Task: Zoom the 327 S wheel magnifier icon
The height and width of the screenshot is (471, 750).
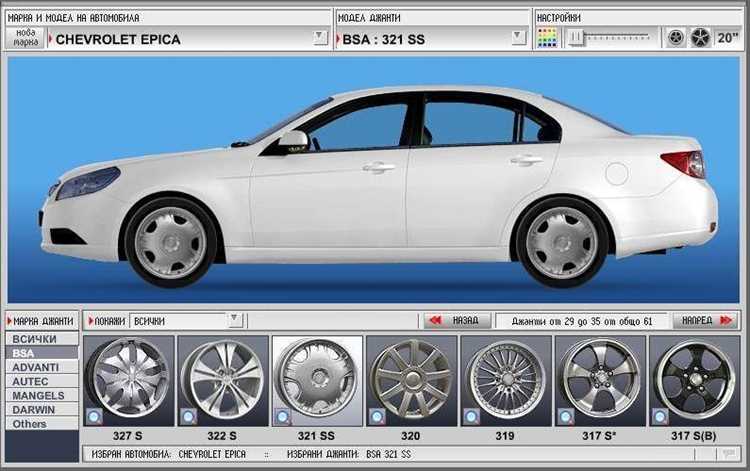Action: [x=94, y=416]
